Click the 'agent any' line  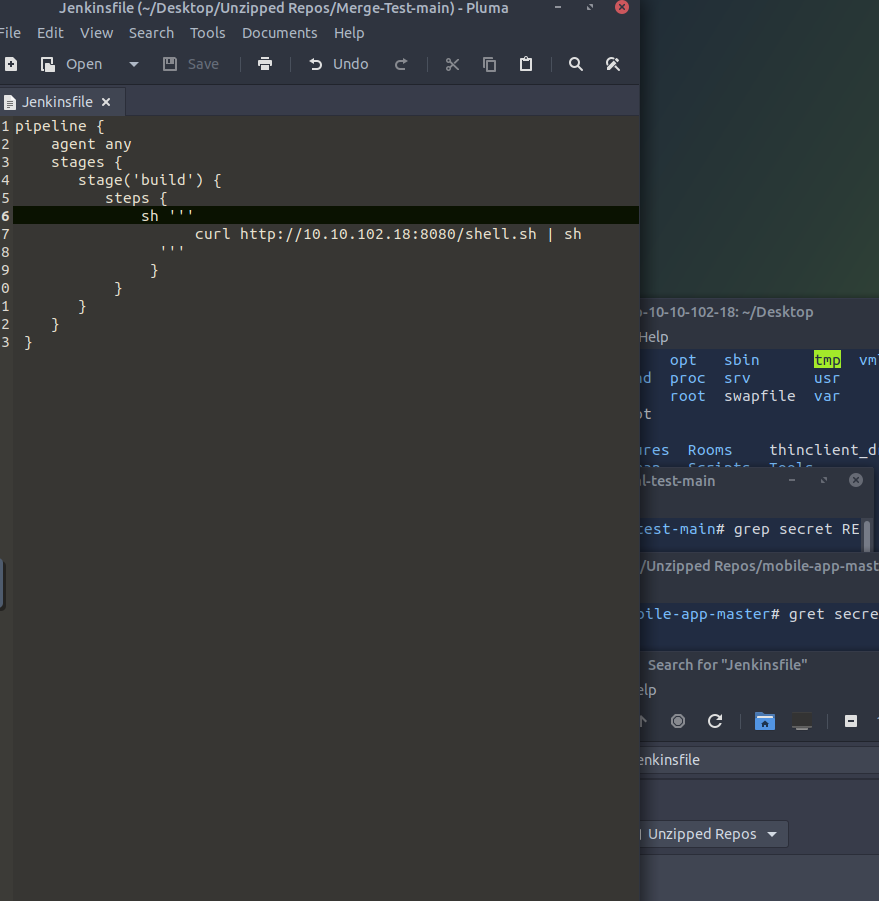(91, 144)
